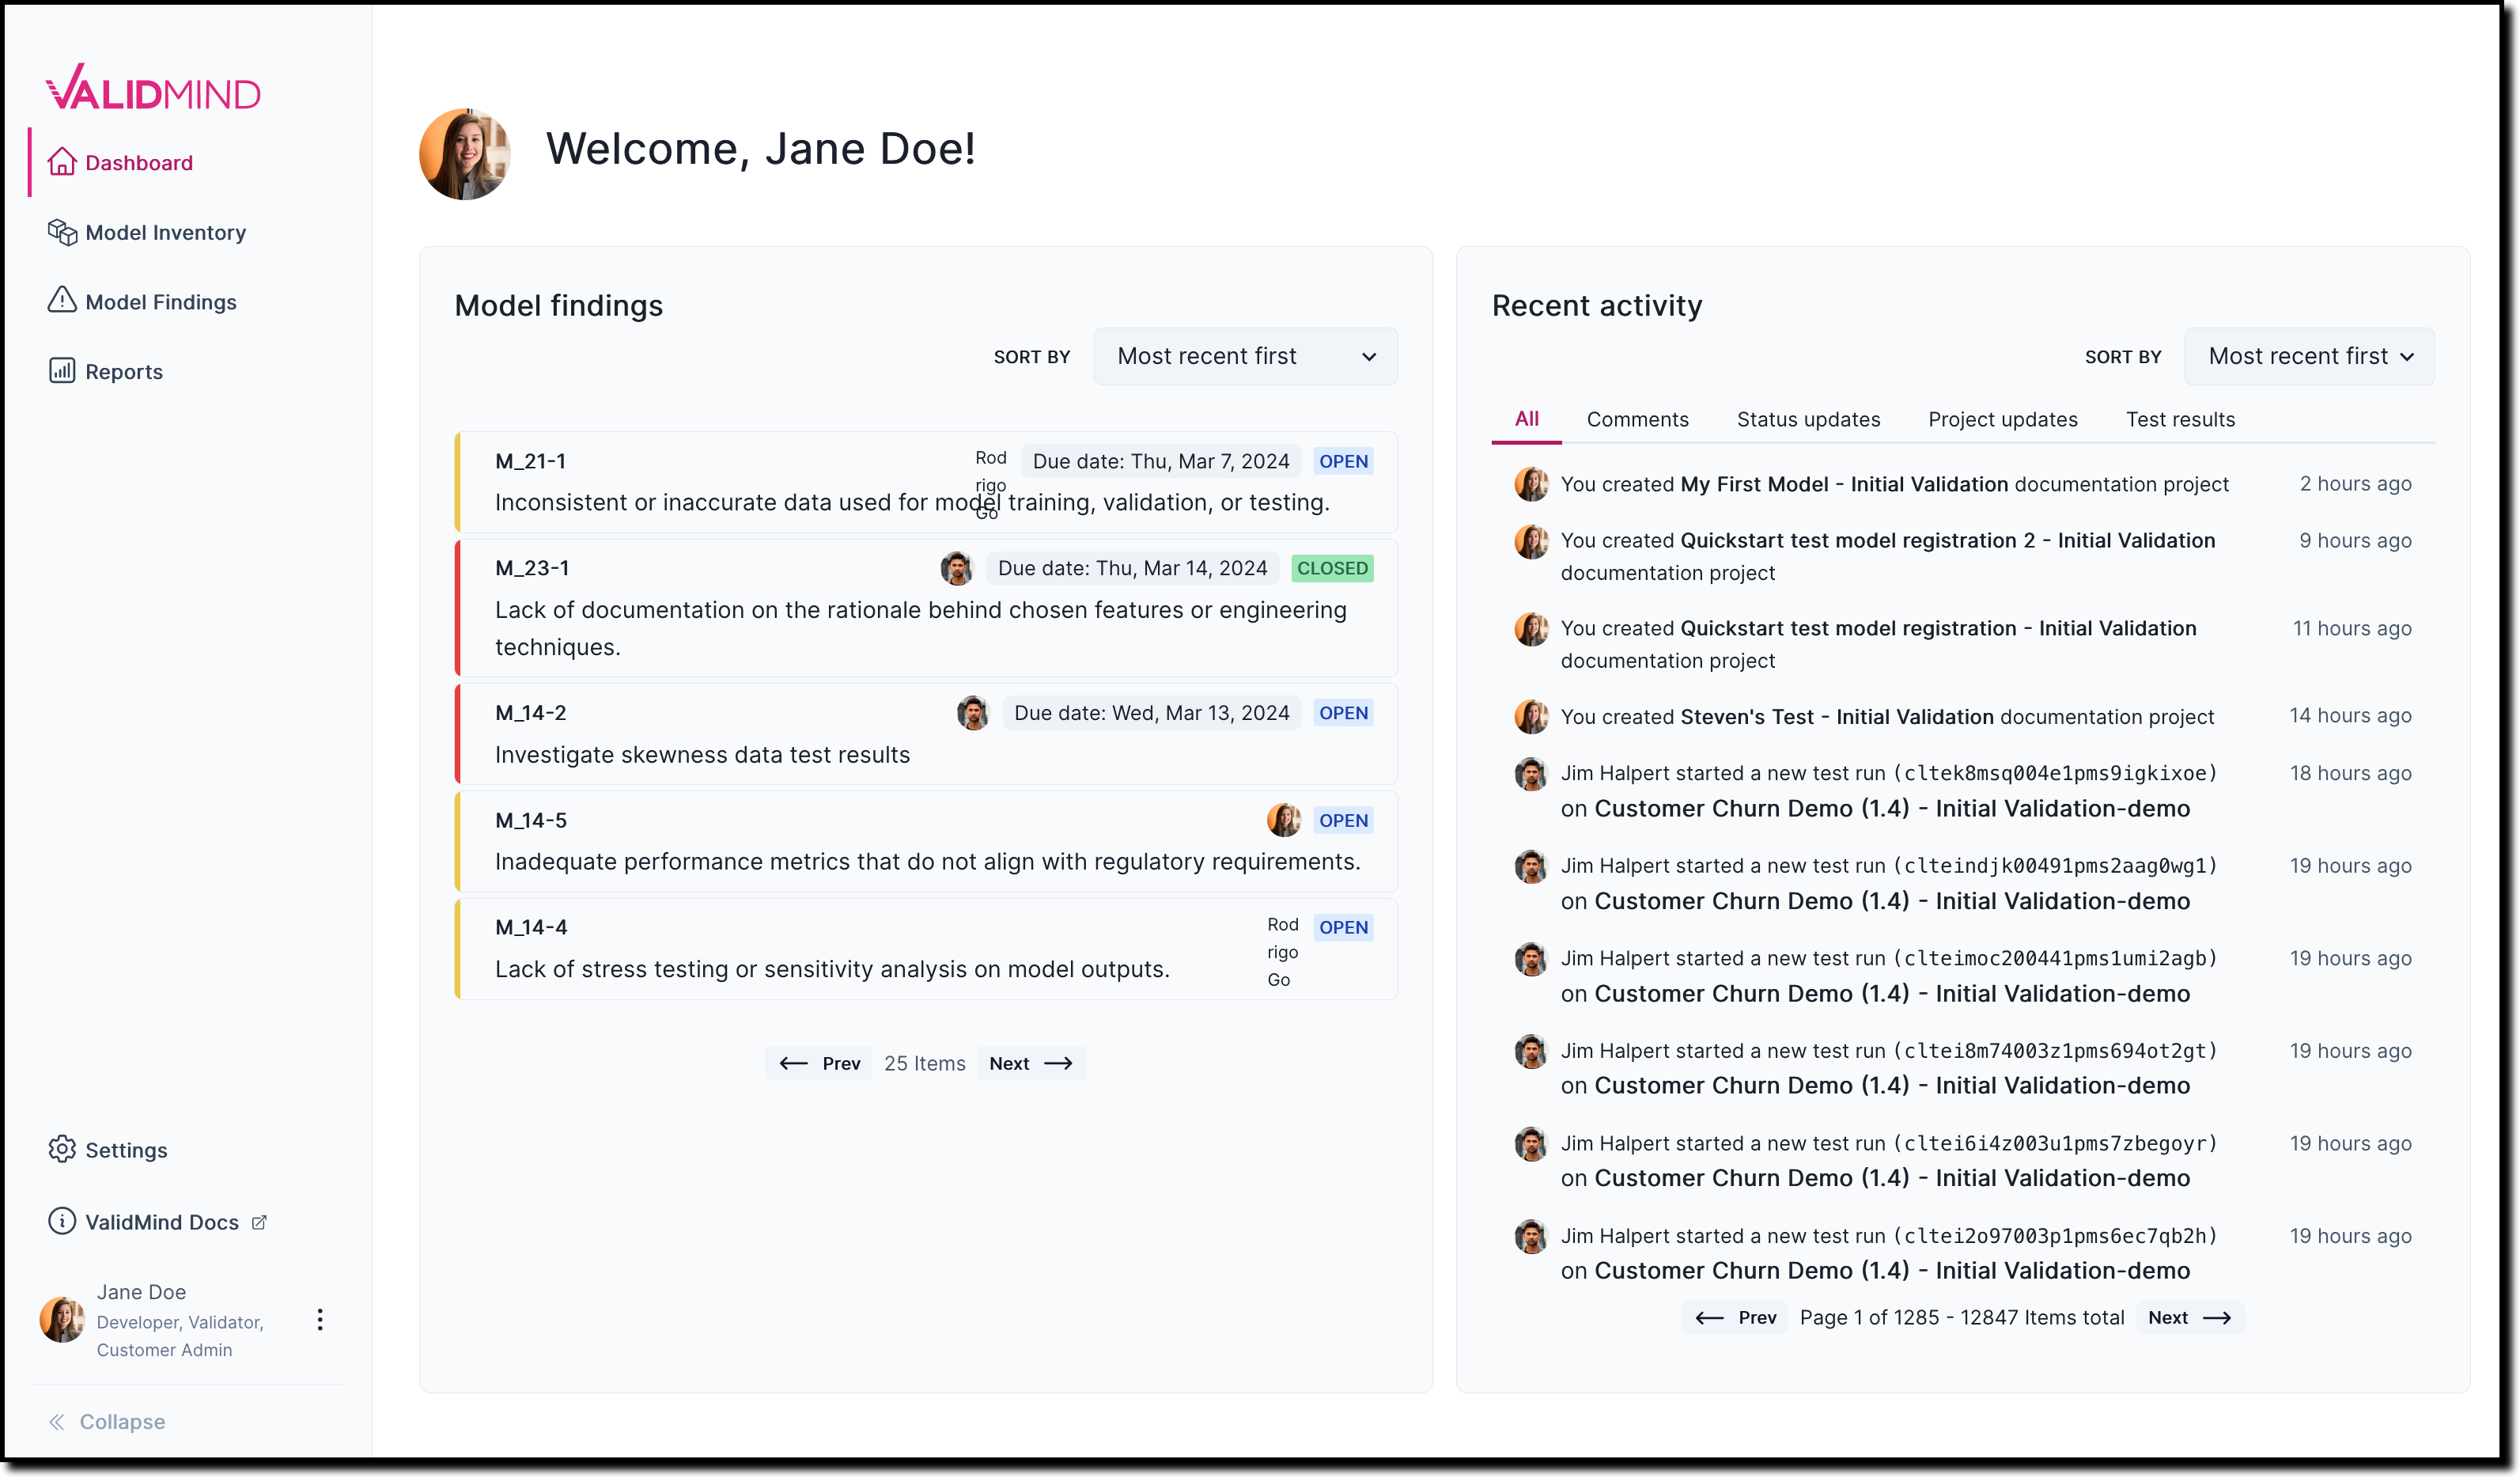Select the Model Findings warning icon
The width and height of the screenshot is (2520, 1478).
coord(62,301)
